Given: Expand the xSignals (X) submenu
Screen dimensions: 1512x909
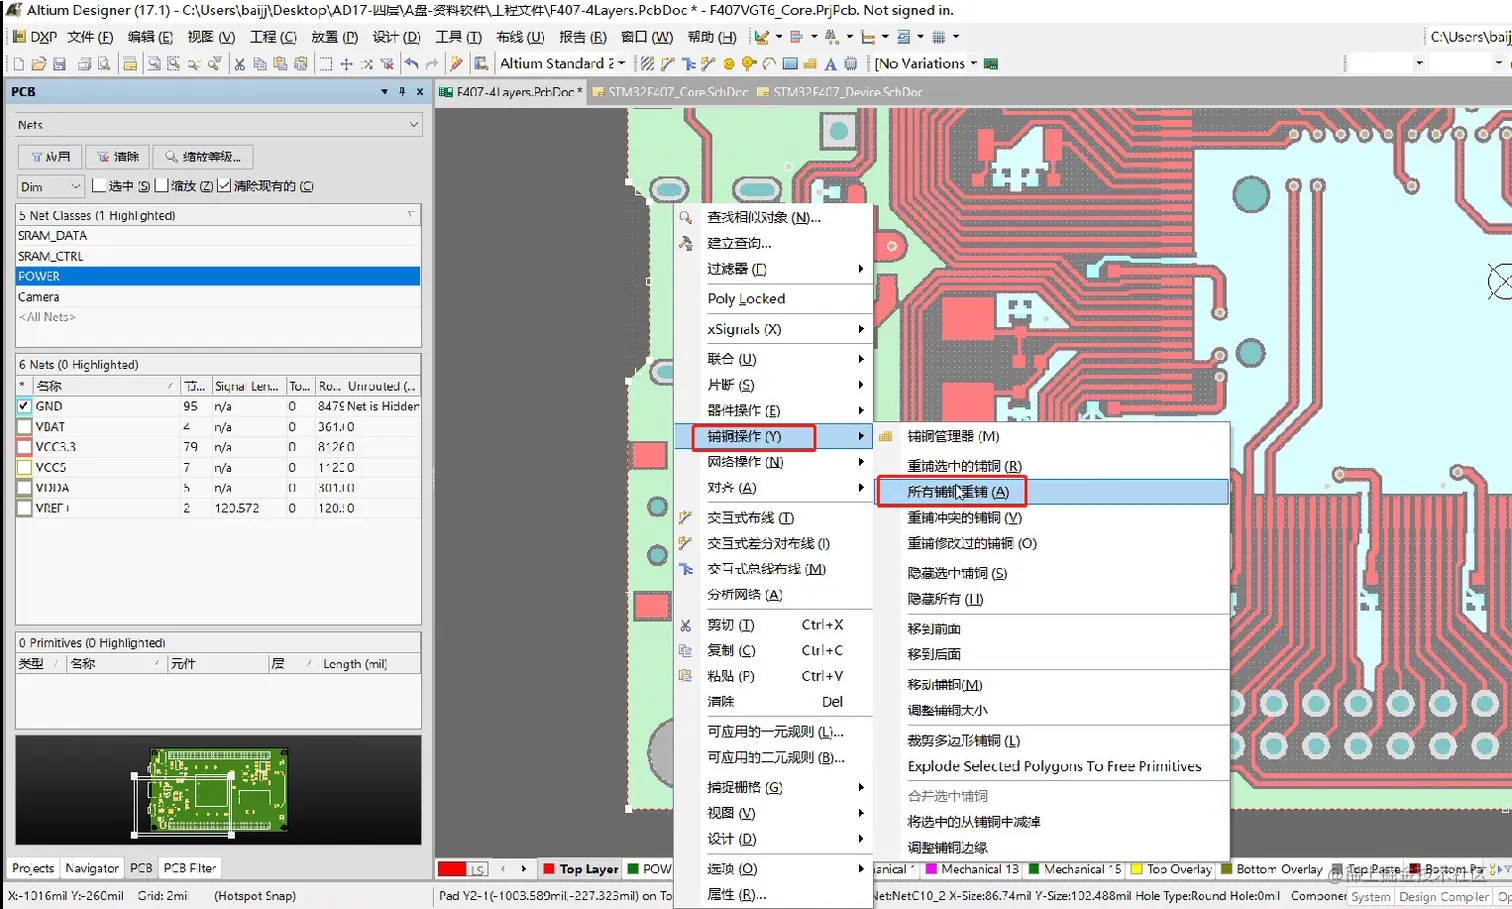Looking at the screenshot, I should point(773,329).
